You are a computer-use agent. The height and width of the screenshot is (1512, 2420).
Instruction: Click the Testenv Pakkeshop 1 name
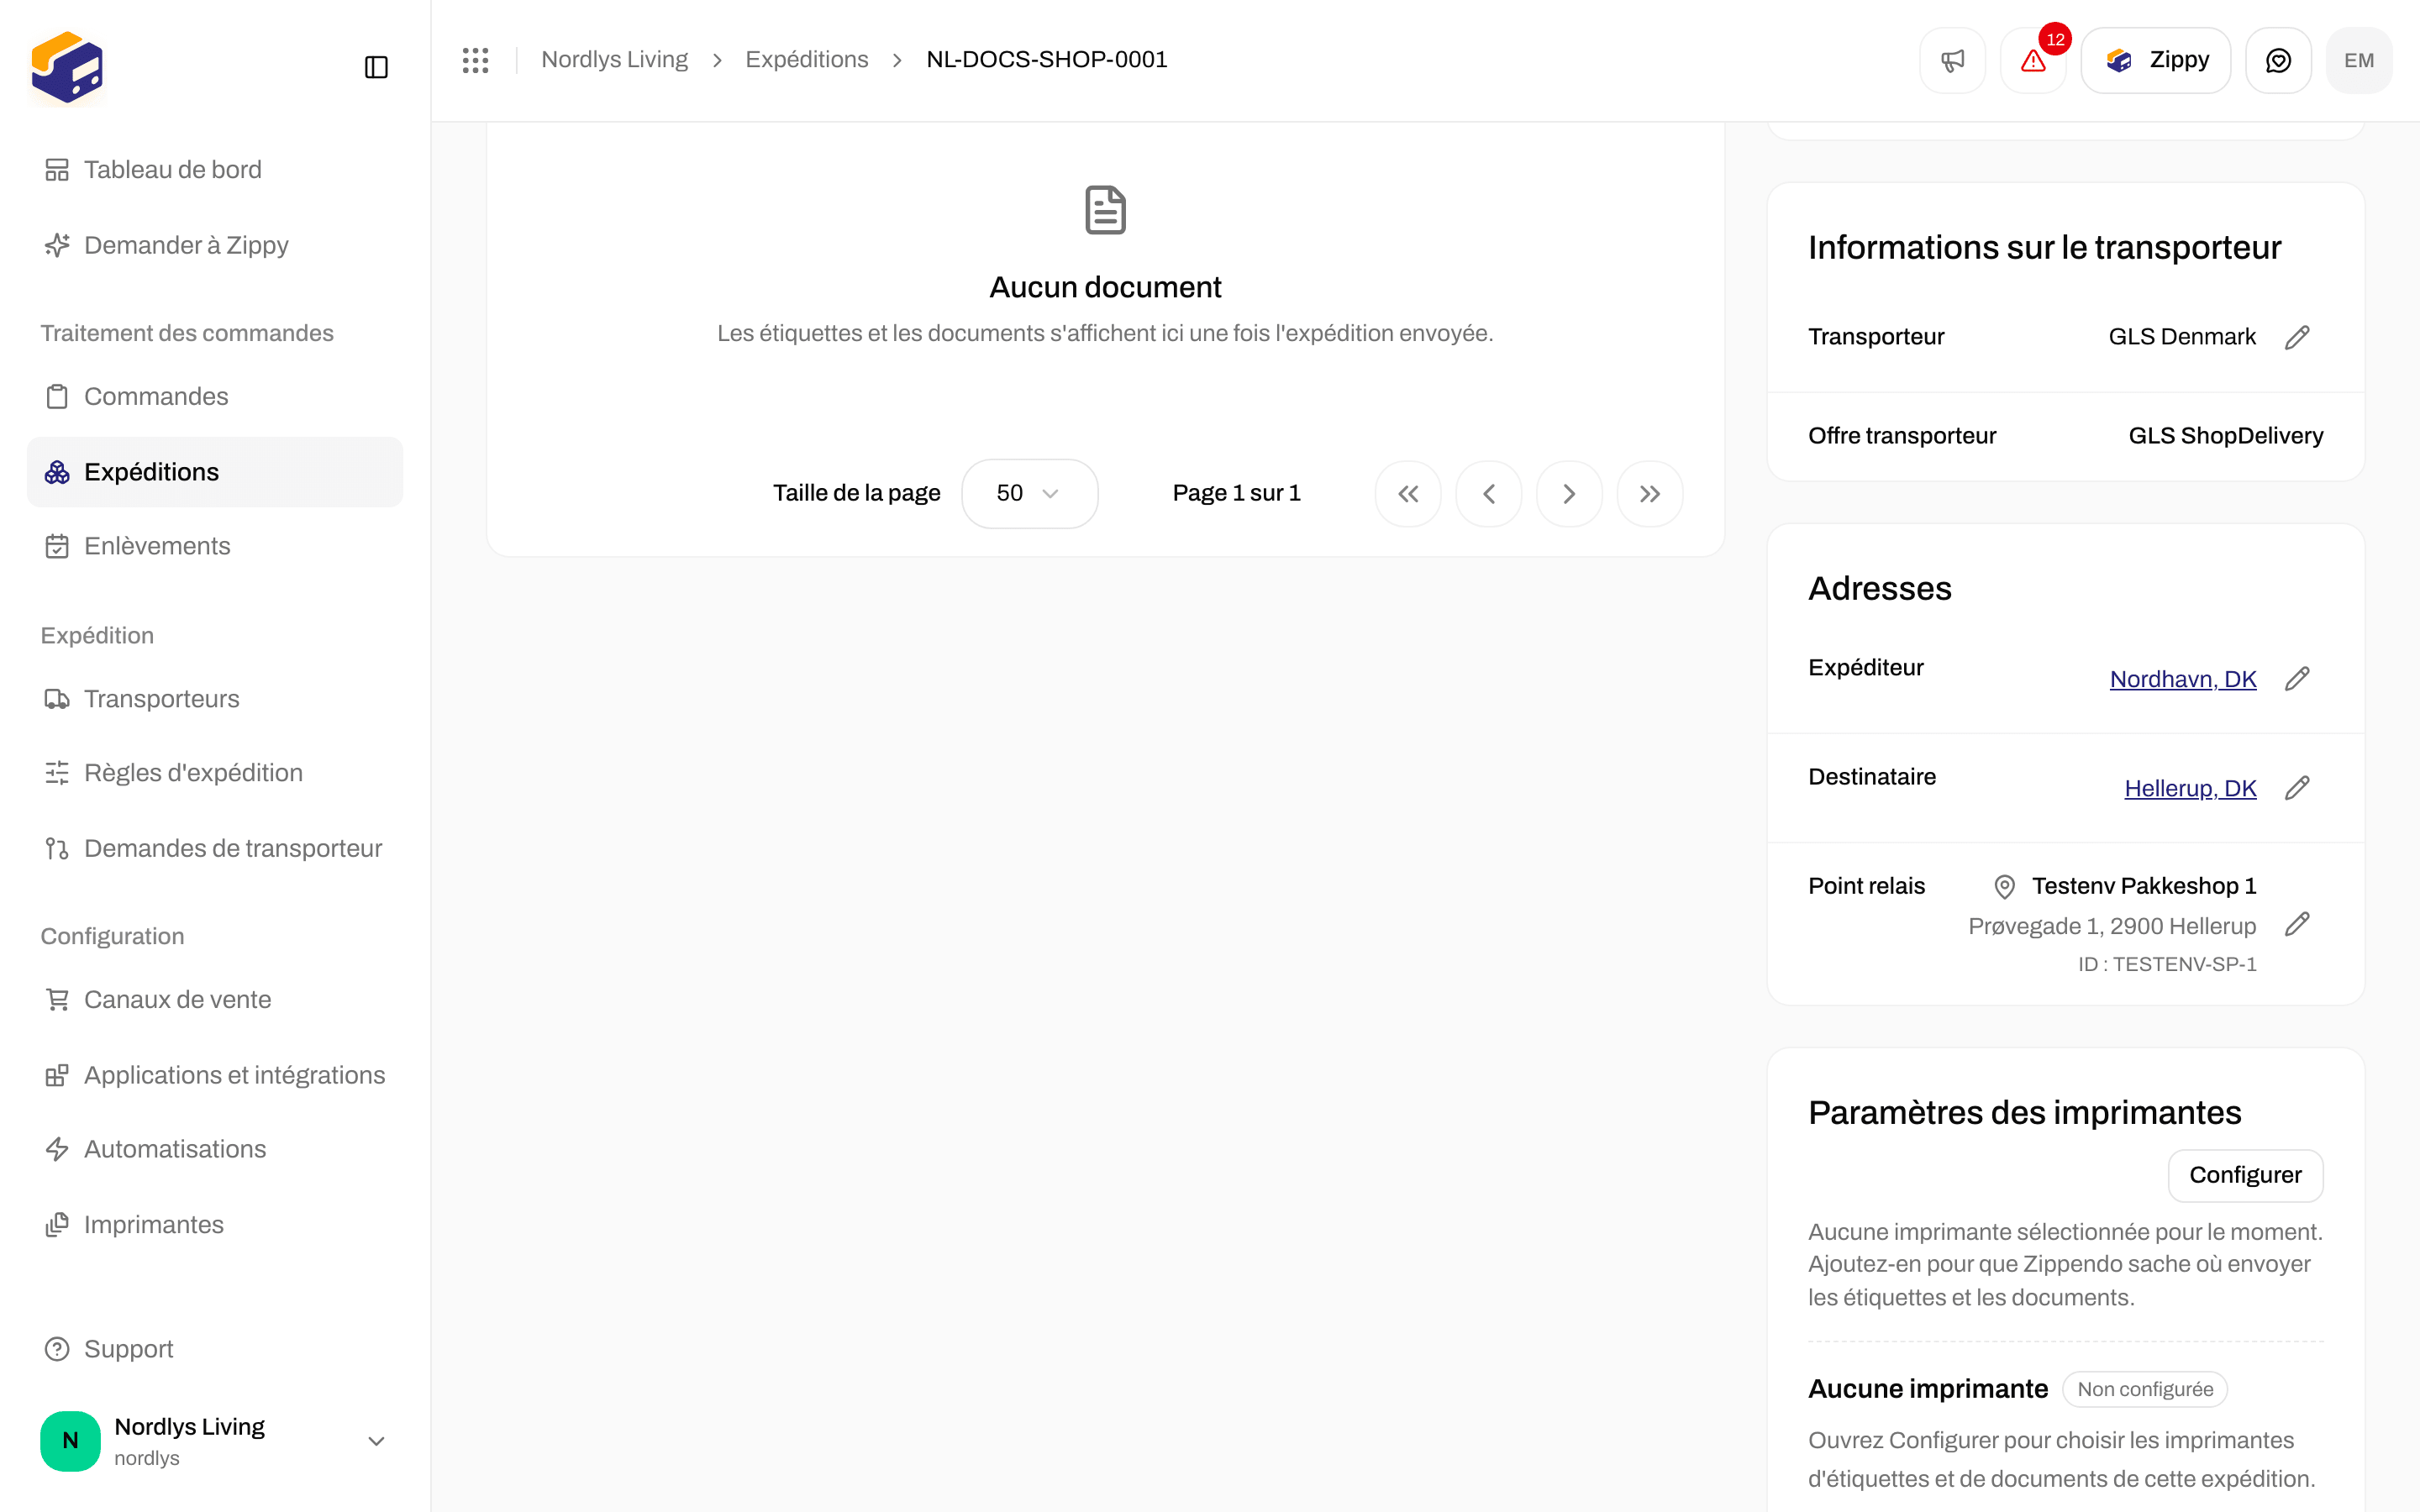2144,886
